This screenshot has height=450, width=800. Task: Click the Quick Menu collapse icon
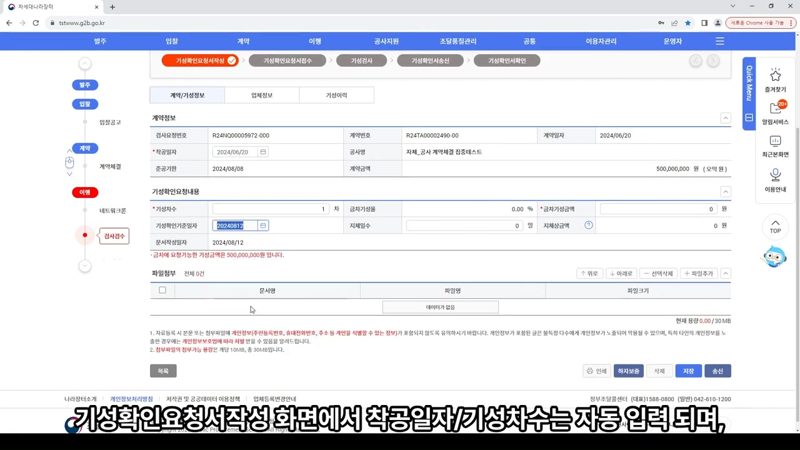click(748, 117)
